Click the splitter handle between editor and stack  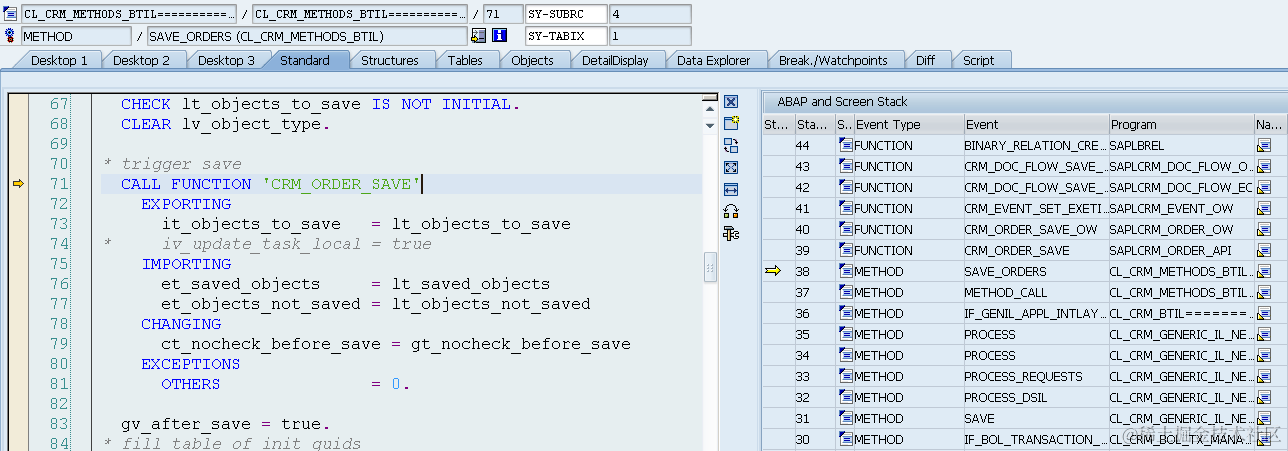(x=711, y=267)
